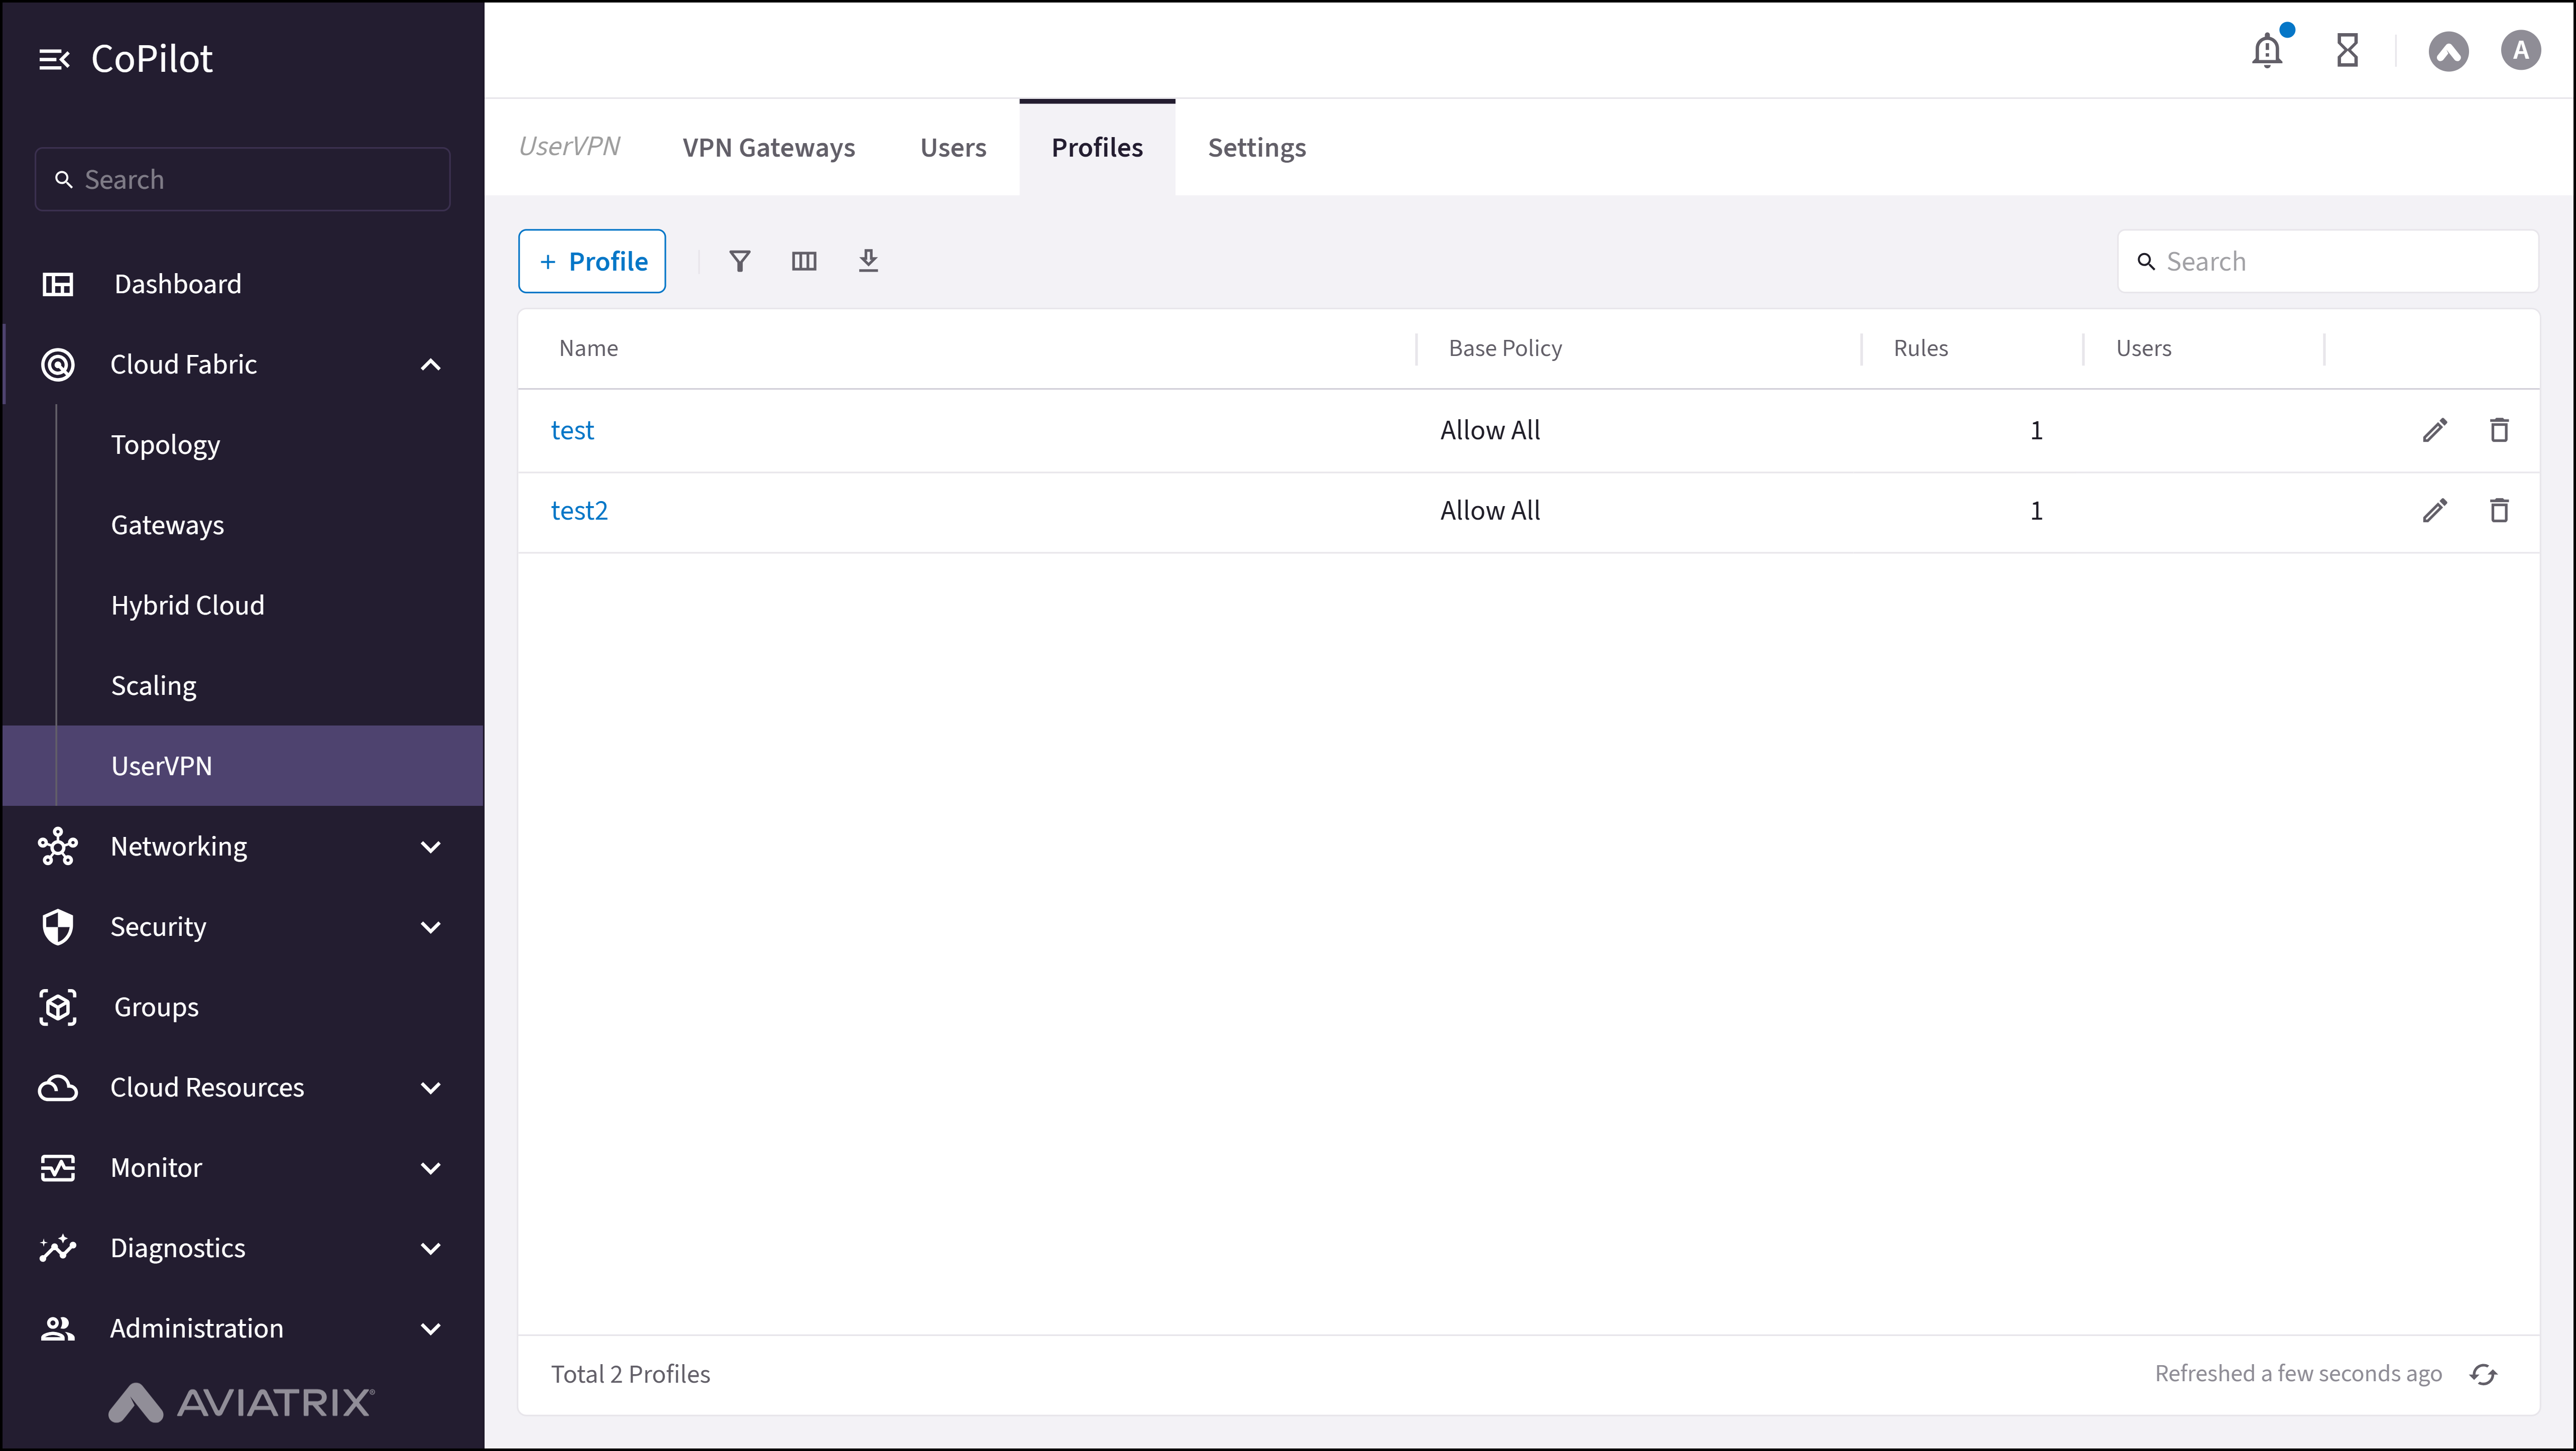Viewport: 2576px width, 1451px height.
Task: Delete the test2 profile with trash icon
Action: coord(2499,510)
